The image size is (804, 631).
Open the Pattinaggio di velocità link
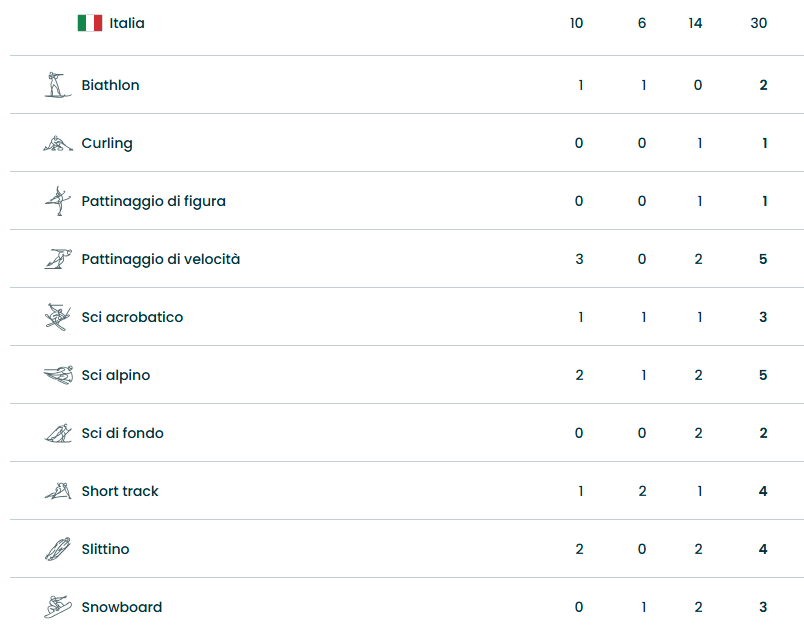160,259
